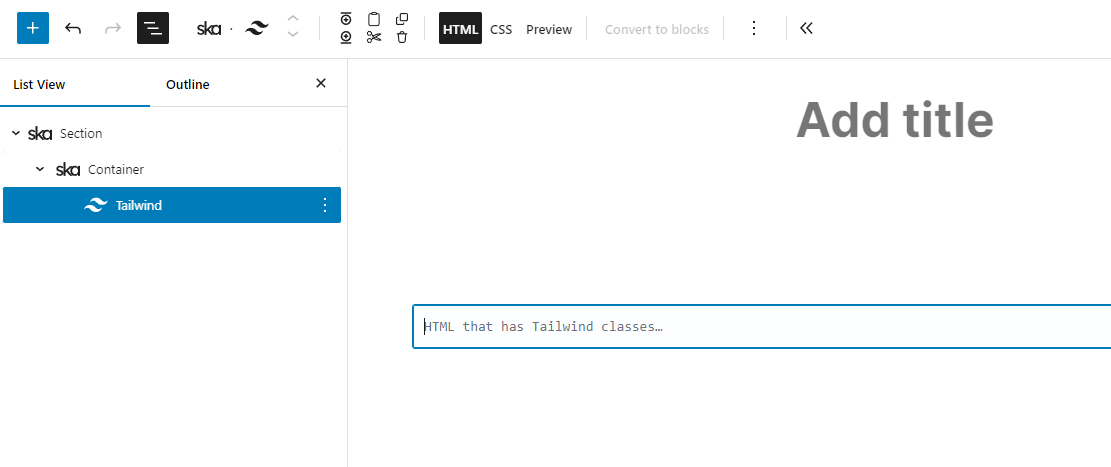1111x467 pixels.
Task: Delete the block with trash icon
Action: (402, 37)
